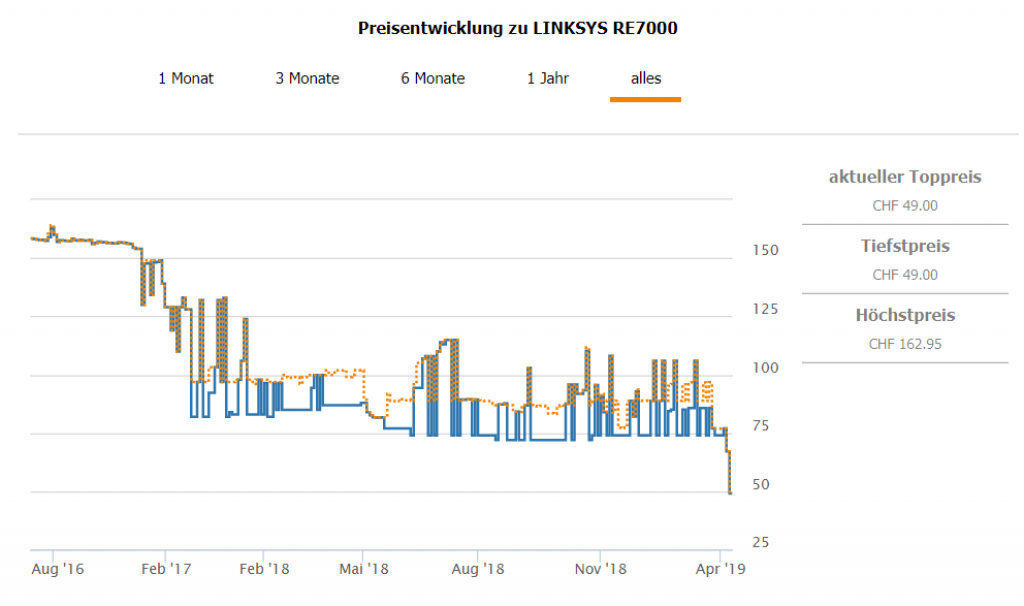Click the lowest price point at chart end
The image size is (1024, 606).
coord(731,492)
